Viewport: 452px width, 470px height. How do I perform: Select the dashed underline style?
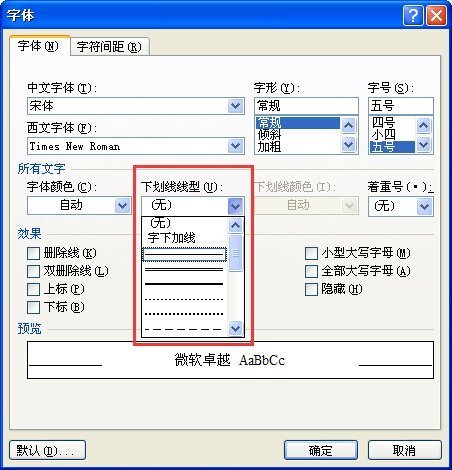[184, 329]
